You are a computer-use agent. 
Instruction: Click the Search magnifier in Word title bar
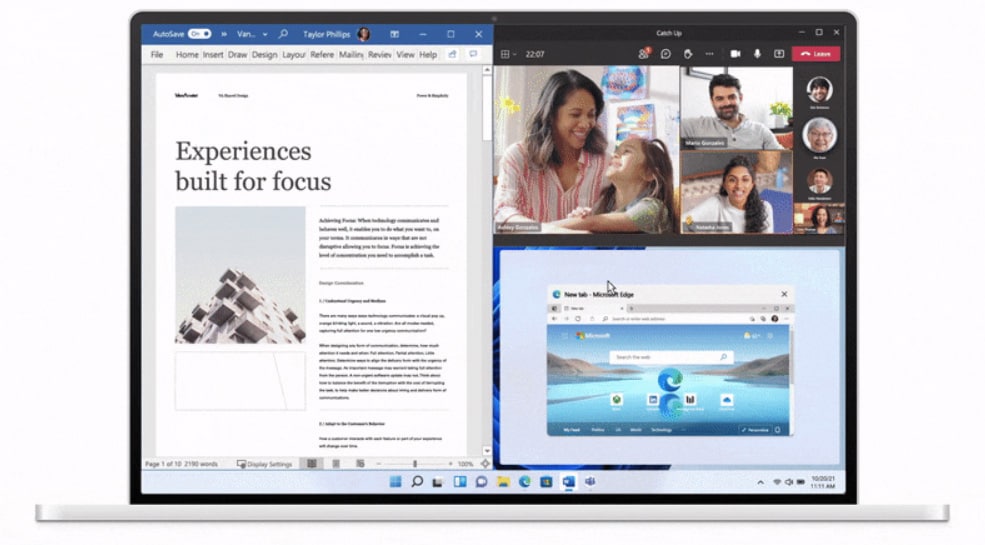tap(283, 34)
